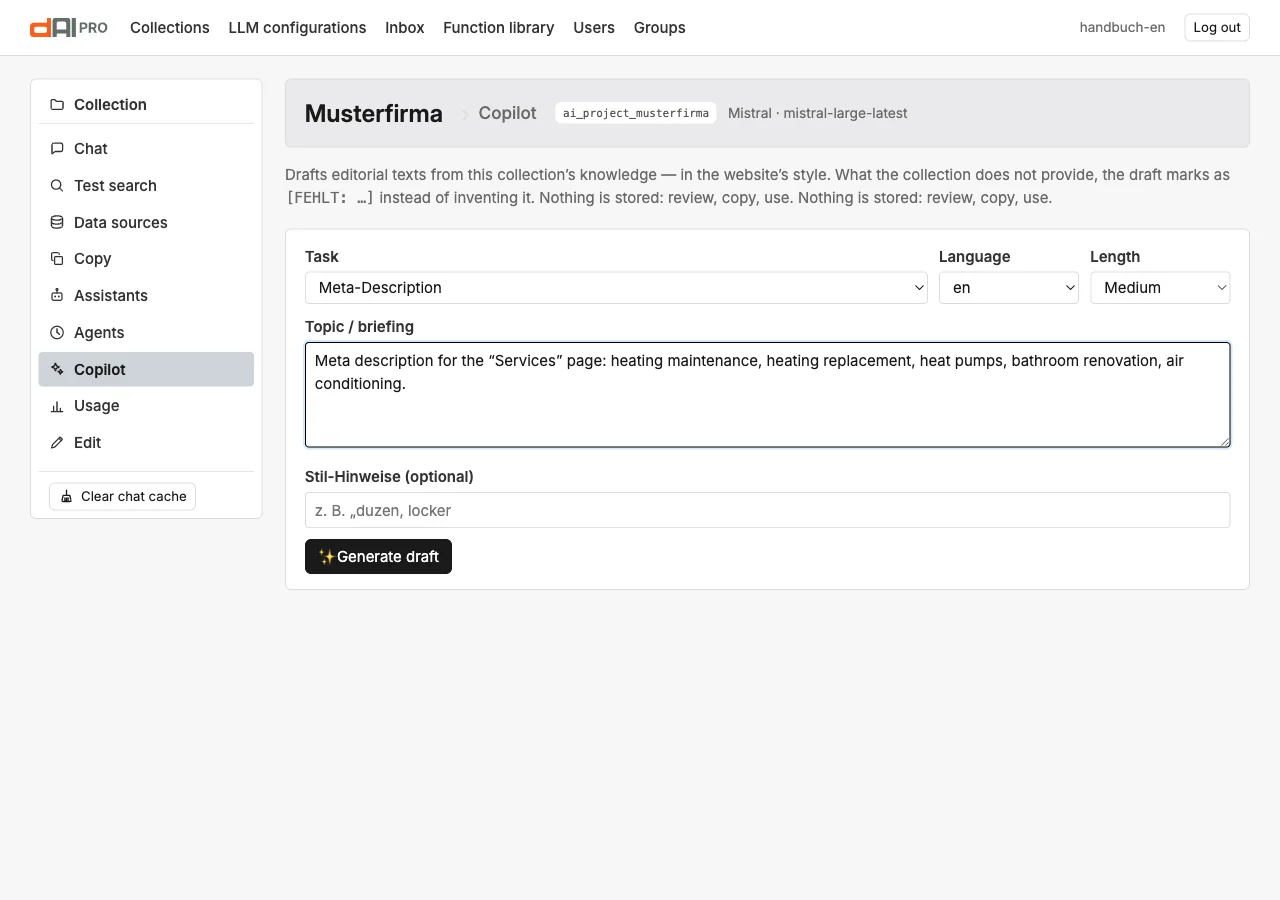Open the Data sources sidebar entry
Screen dimensions: 1280x900
[x=146, y=223]
